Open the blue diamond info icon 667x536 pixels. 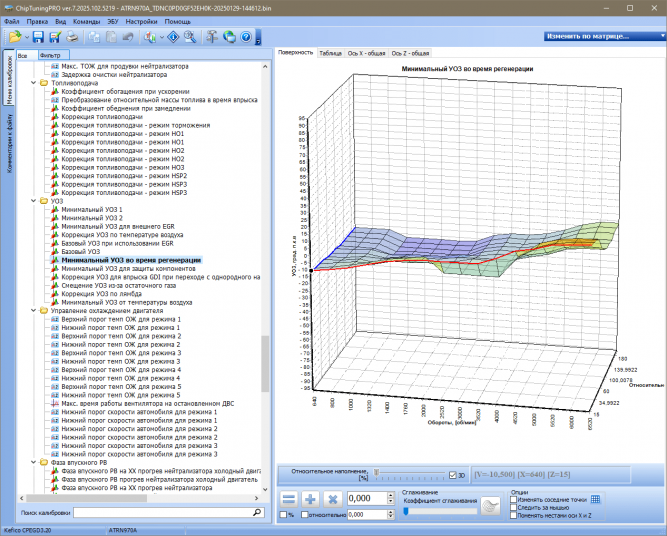click(x=173, y=37)
